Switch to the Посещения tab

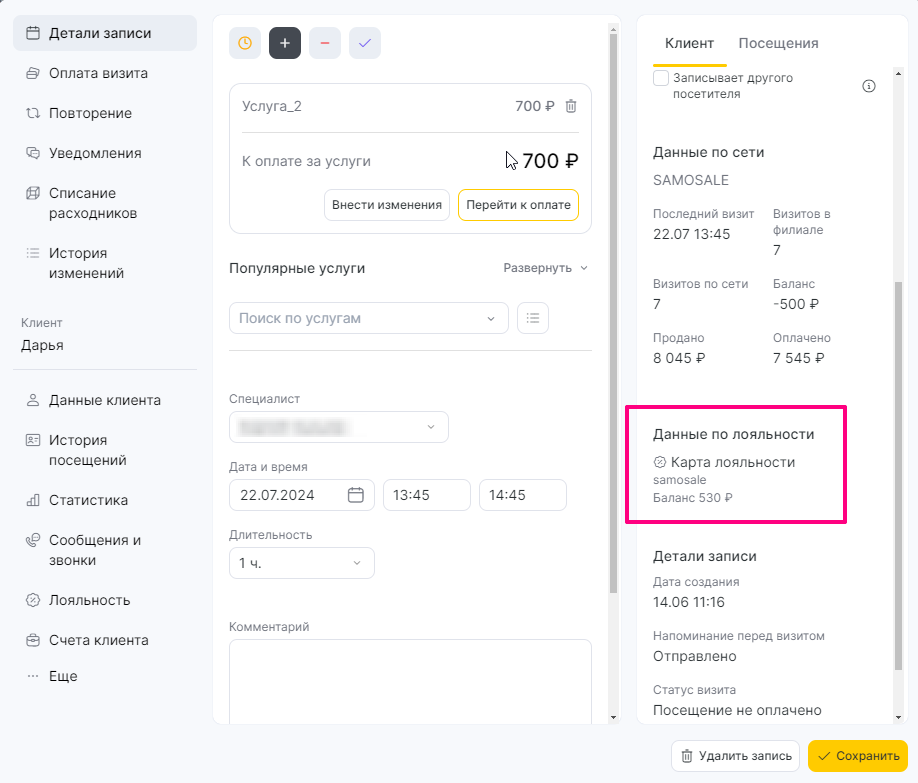click(x=778, y=43)
